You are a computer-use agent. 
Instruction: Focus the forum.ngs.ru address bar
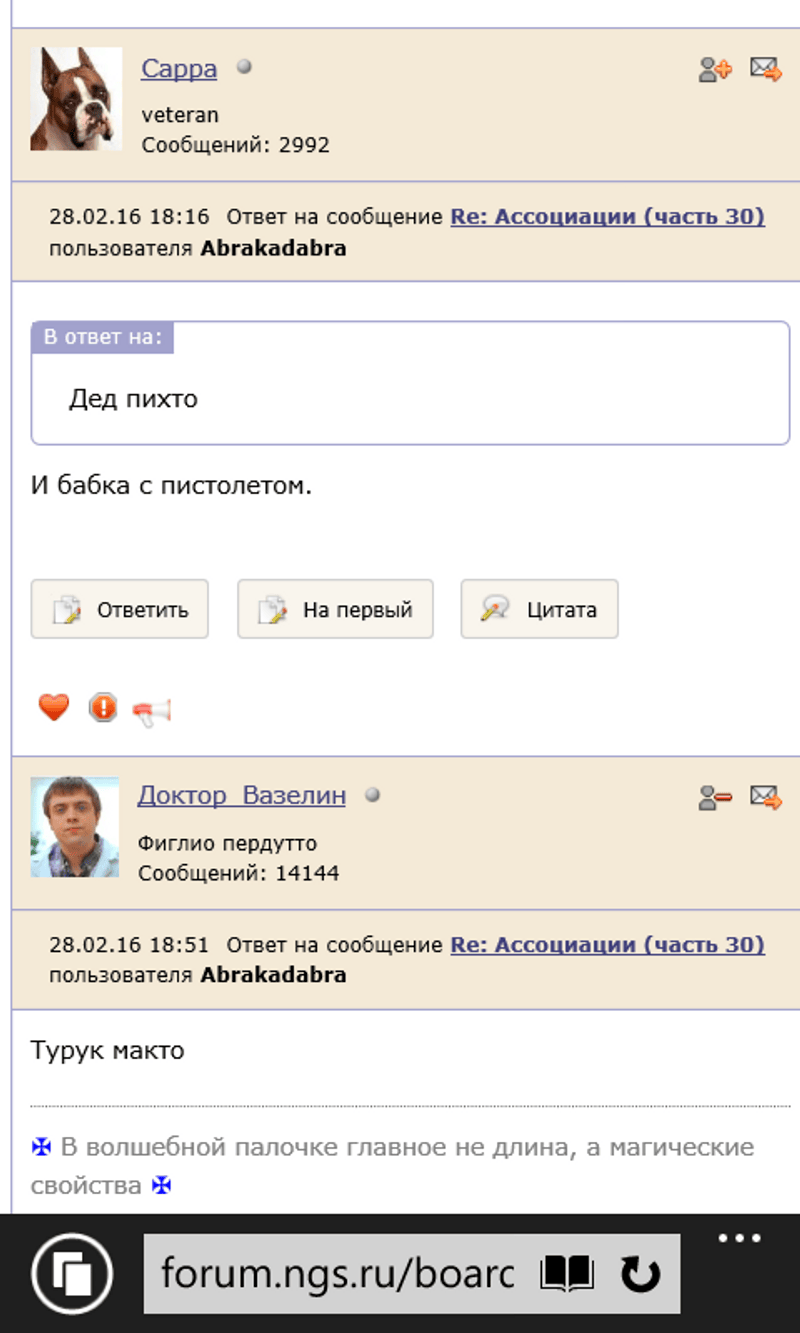click(x=338, y=1274)
